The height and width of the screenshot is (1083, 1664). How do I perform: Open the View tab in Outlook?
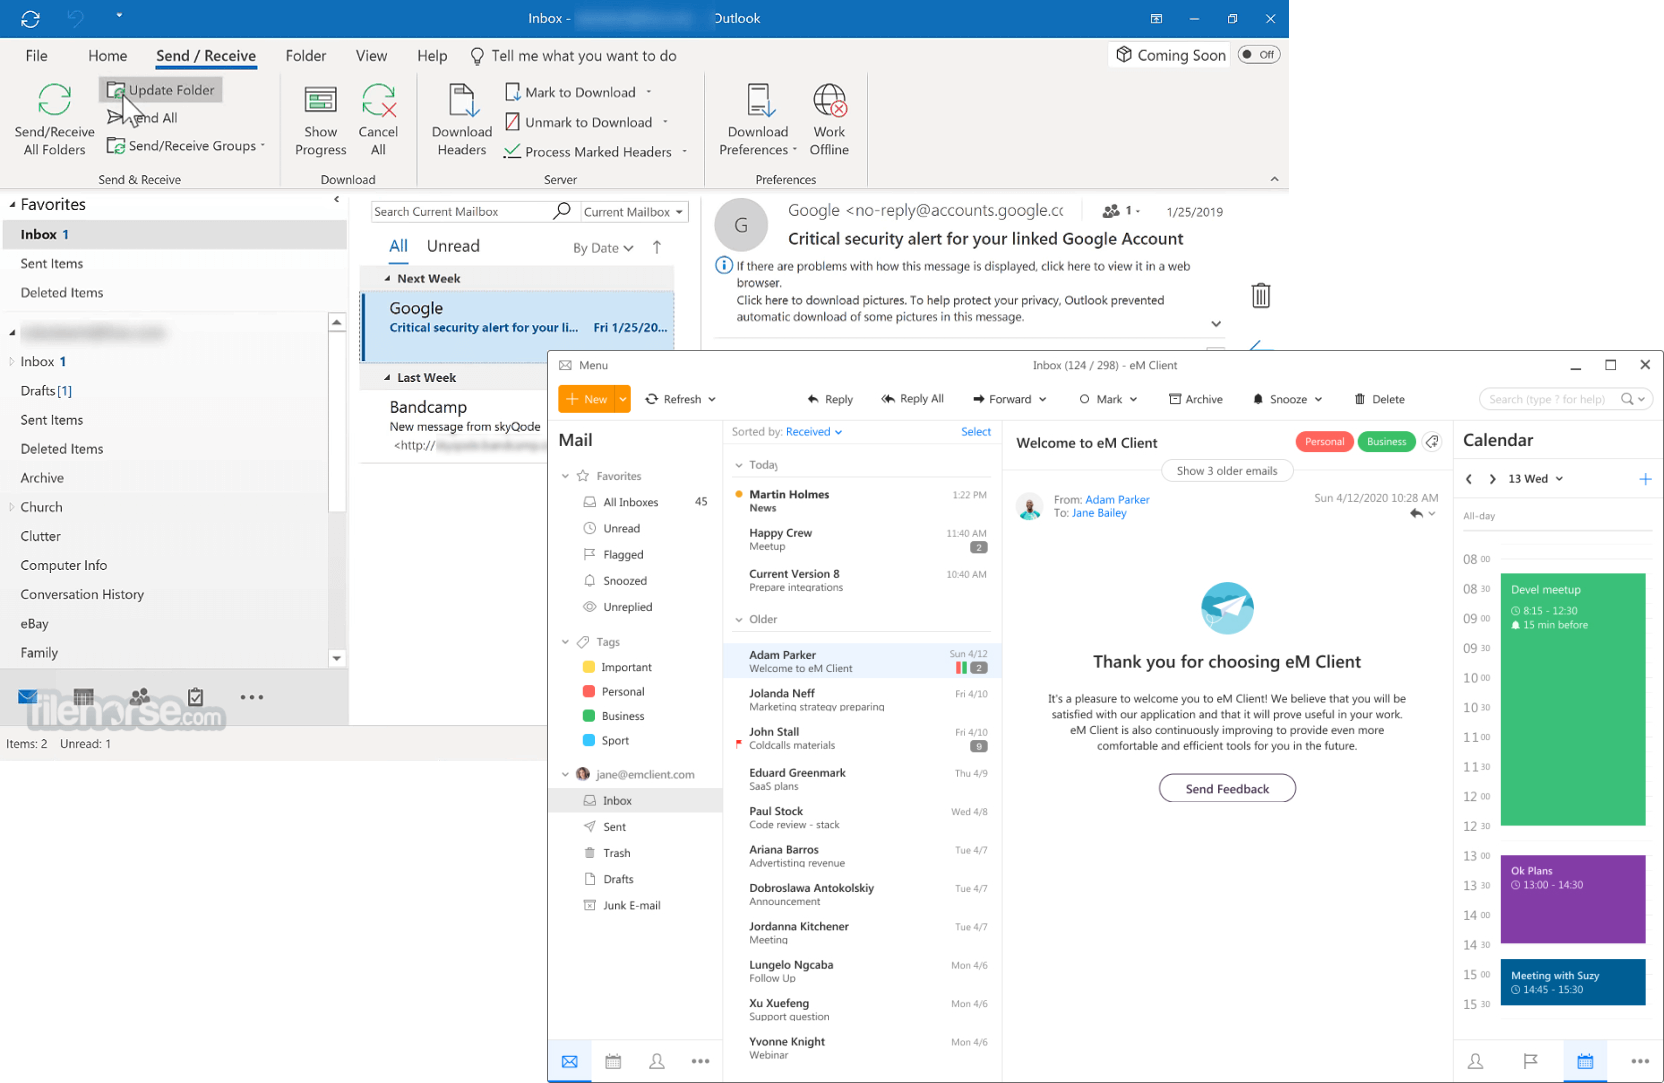[371, 56]
